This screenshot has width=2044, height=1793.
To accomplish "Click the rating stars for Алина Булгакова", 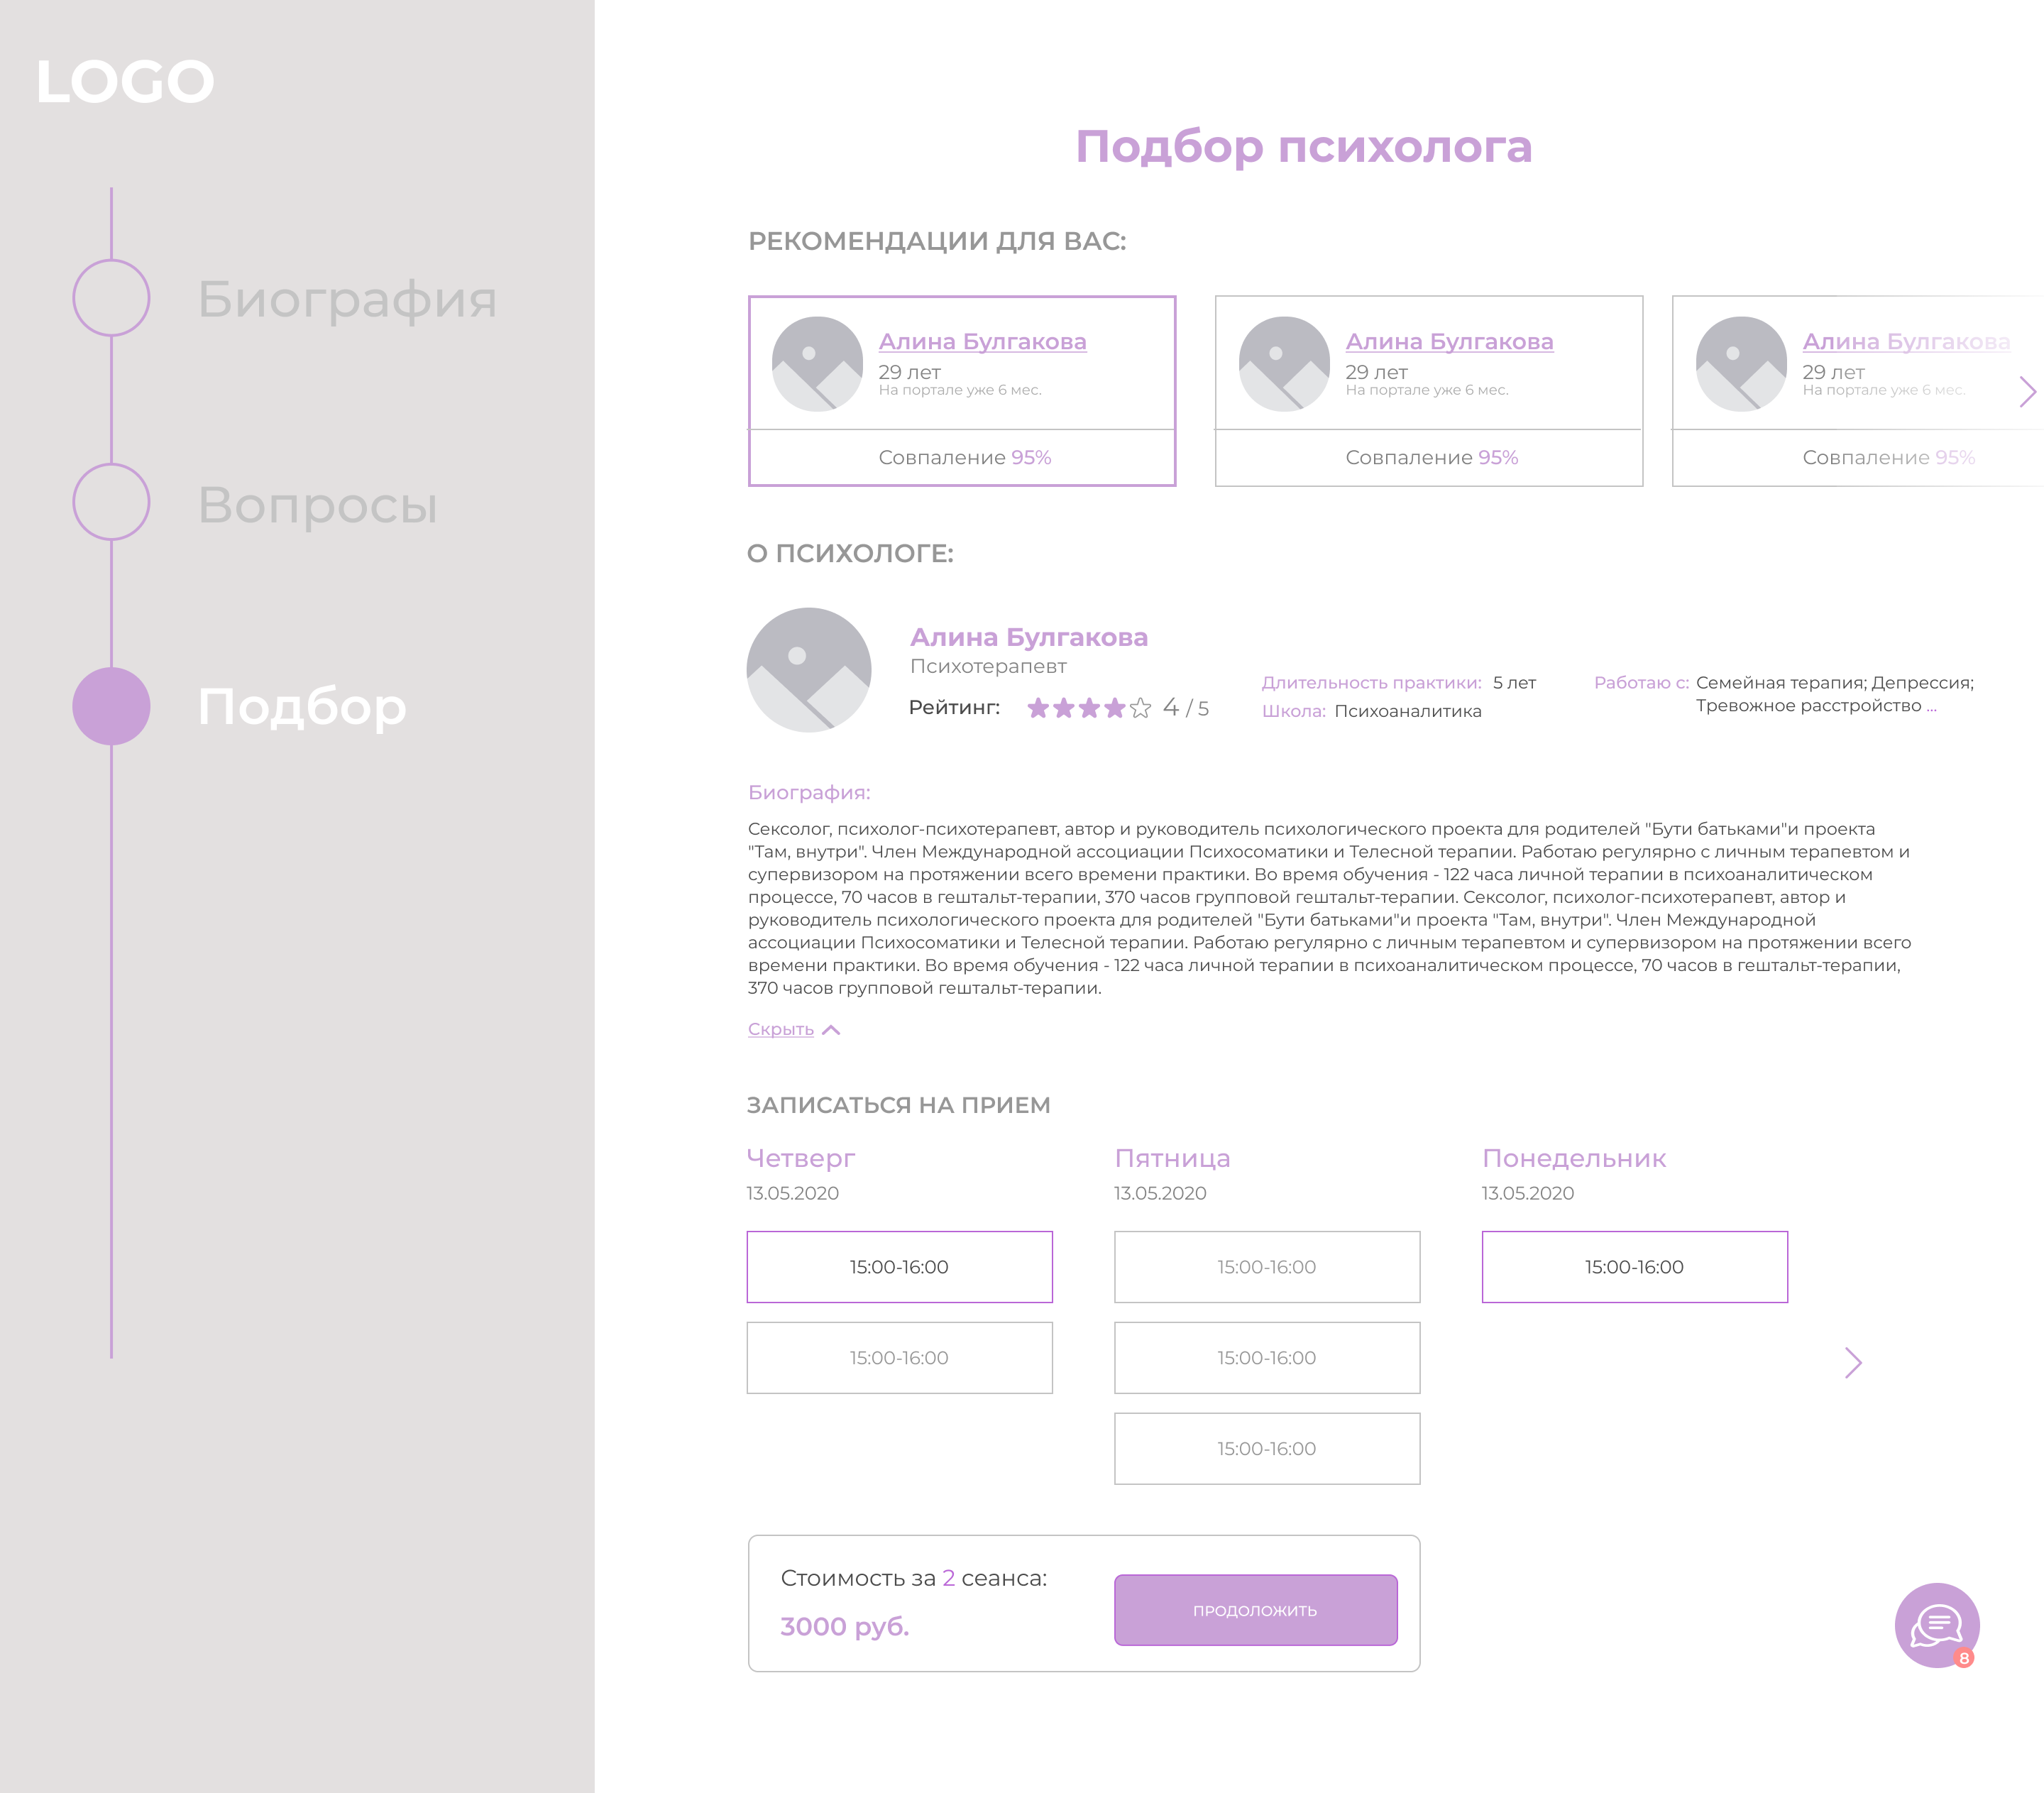I will point(1088,708).
